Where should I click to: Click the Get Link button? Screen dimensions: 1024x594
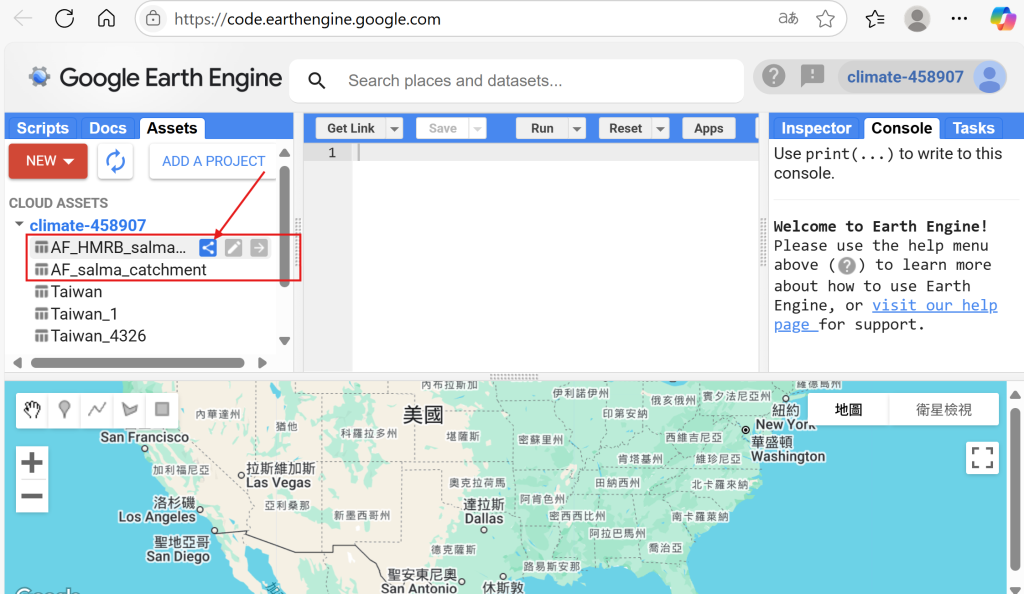click(351, 129)
